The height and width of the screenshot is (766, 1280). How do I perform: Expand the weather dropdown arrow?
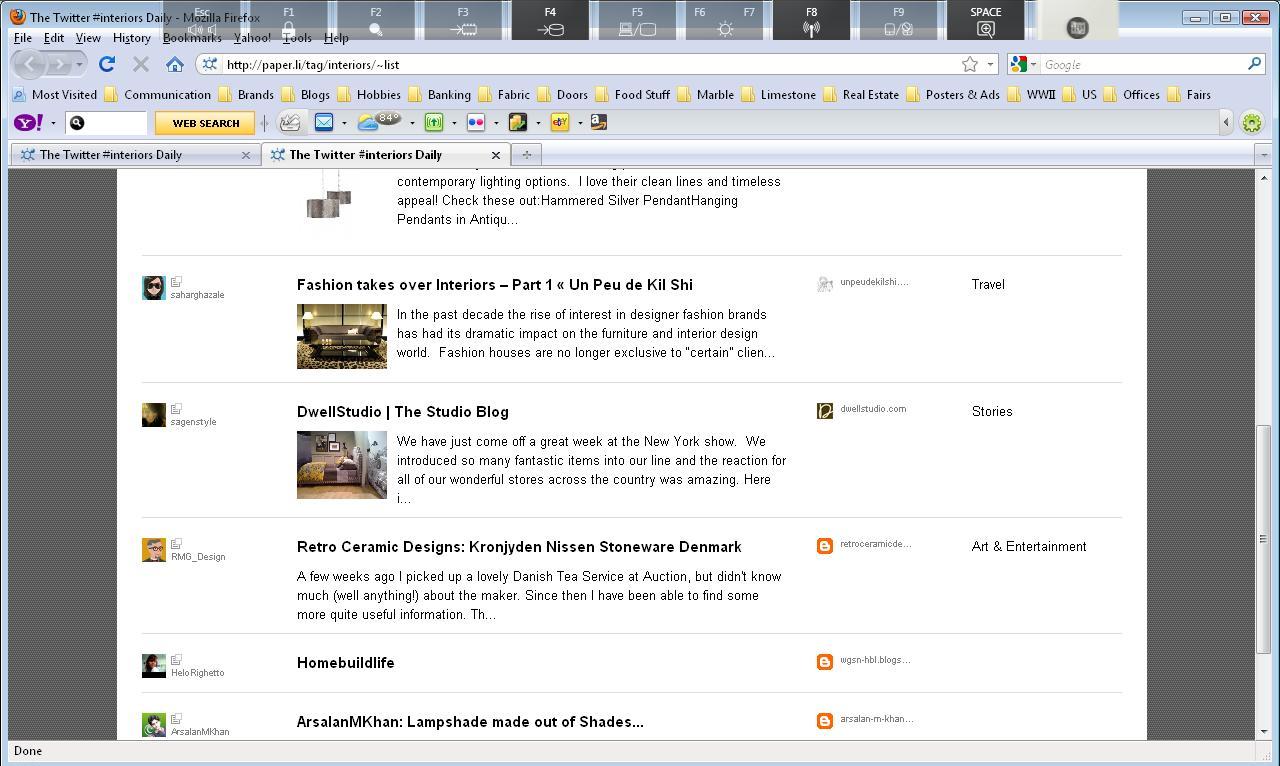click(x=412, y=123)
